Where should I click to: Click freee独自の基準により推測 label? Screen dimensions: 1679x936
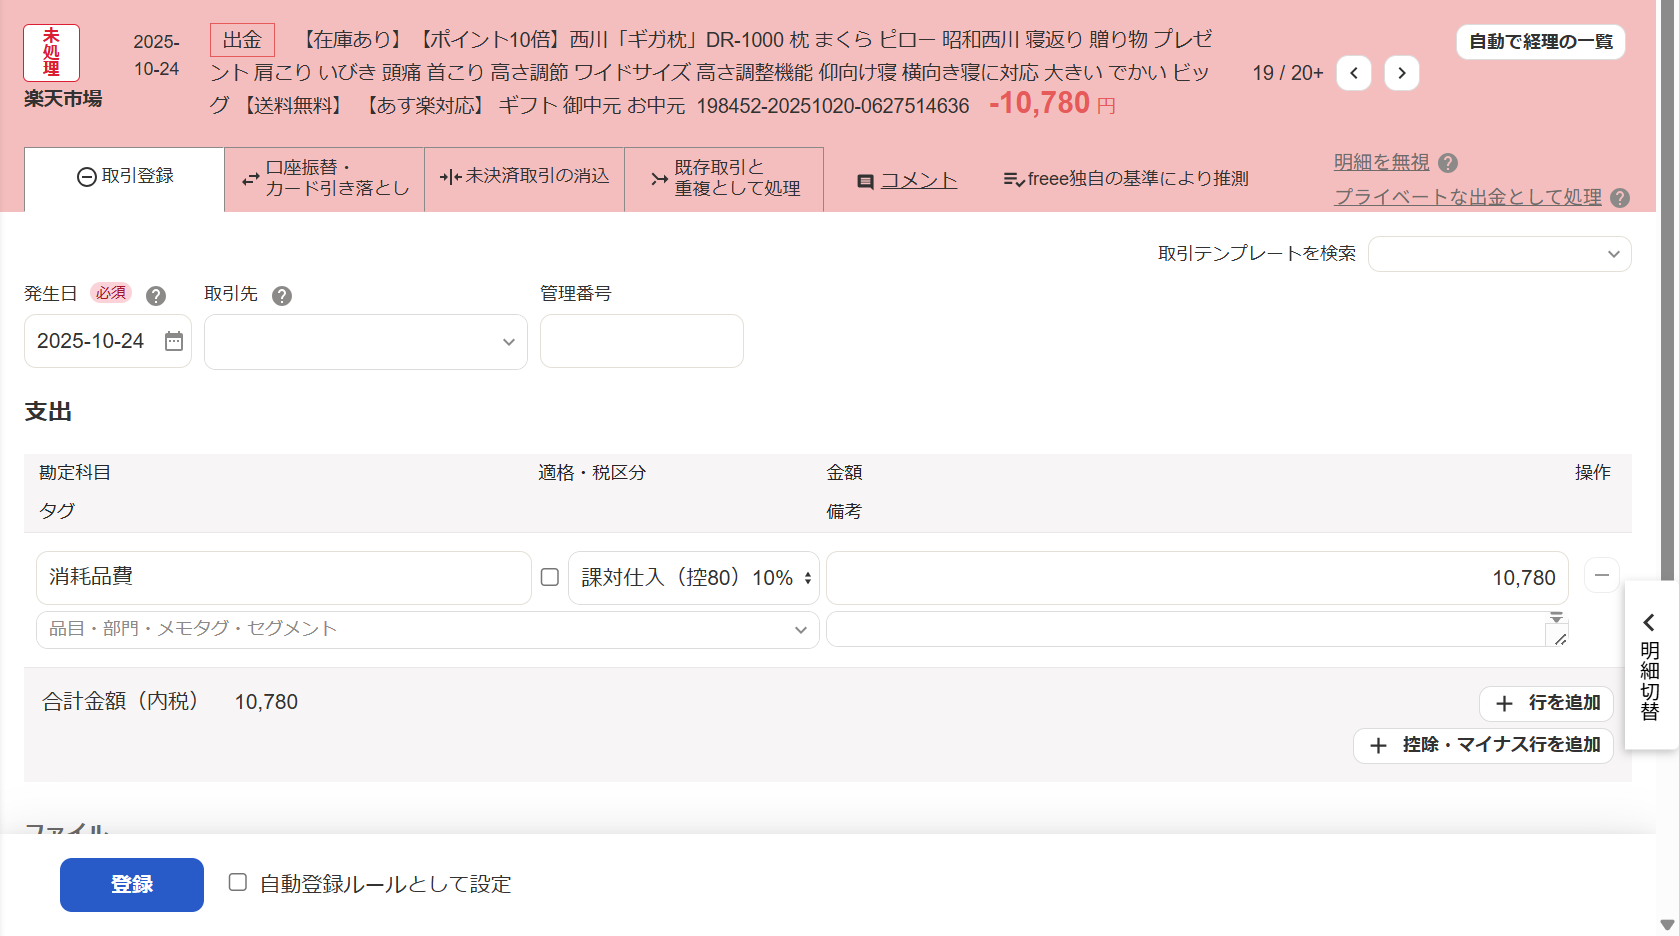[1137, 179]
